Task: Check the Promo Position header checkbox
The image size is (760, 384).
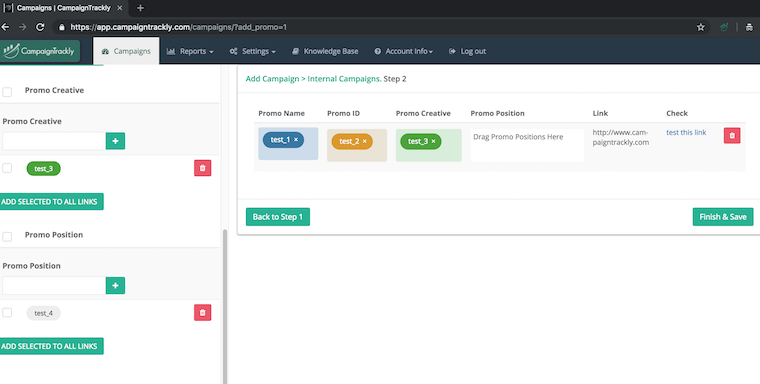Action: (7, 236)
